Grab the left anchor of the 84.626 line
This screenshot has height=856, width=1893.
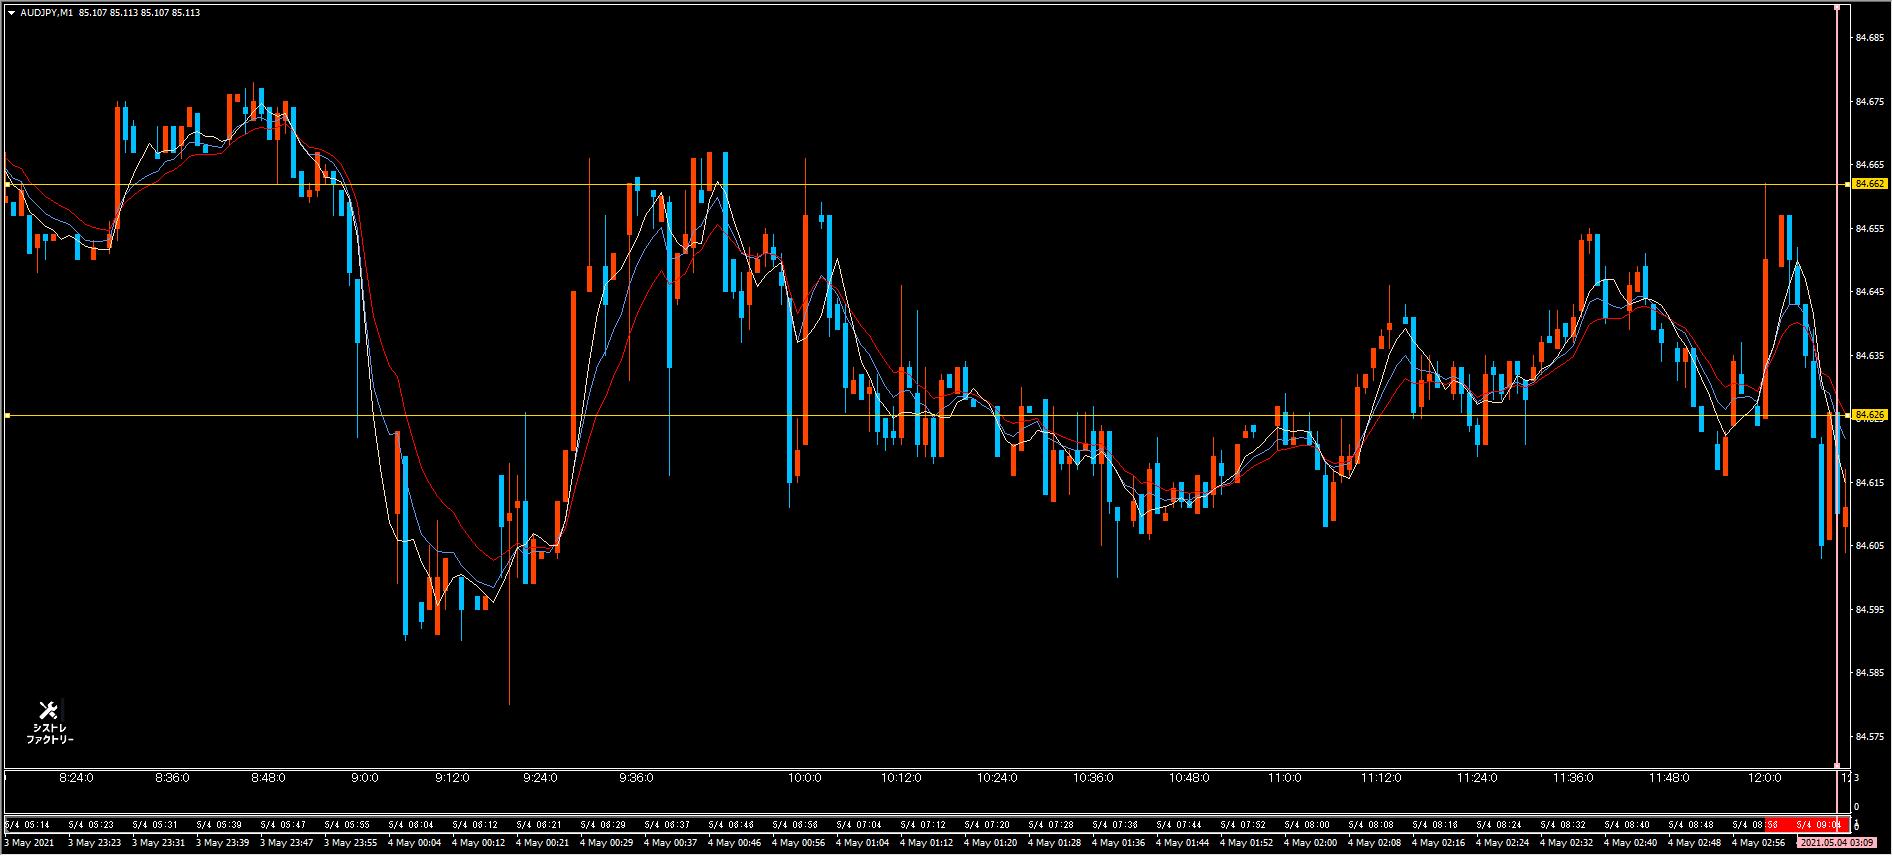click(6, 415)
